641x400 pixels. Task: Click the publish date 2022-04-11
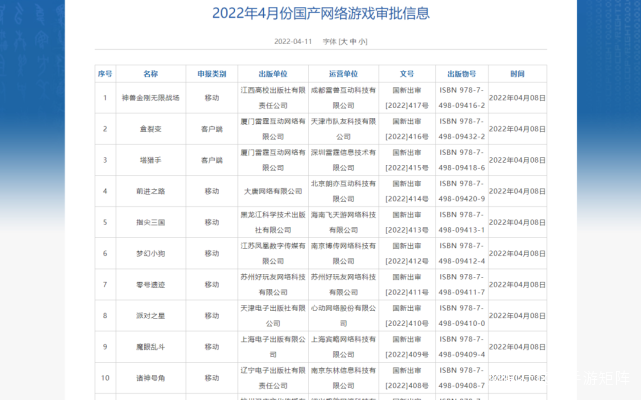[293, 42]
